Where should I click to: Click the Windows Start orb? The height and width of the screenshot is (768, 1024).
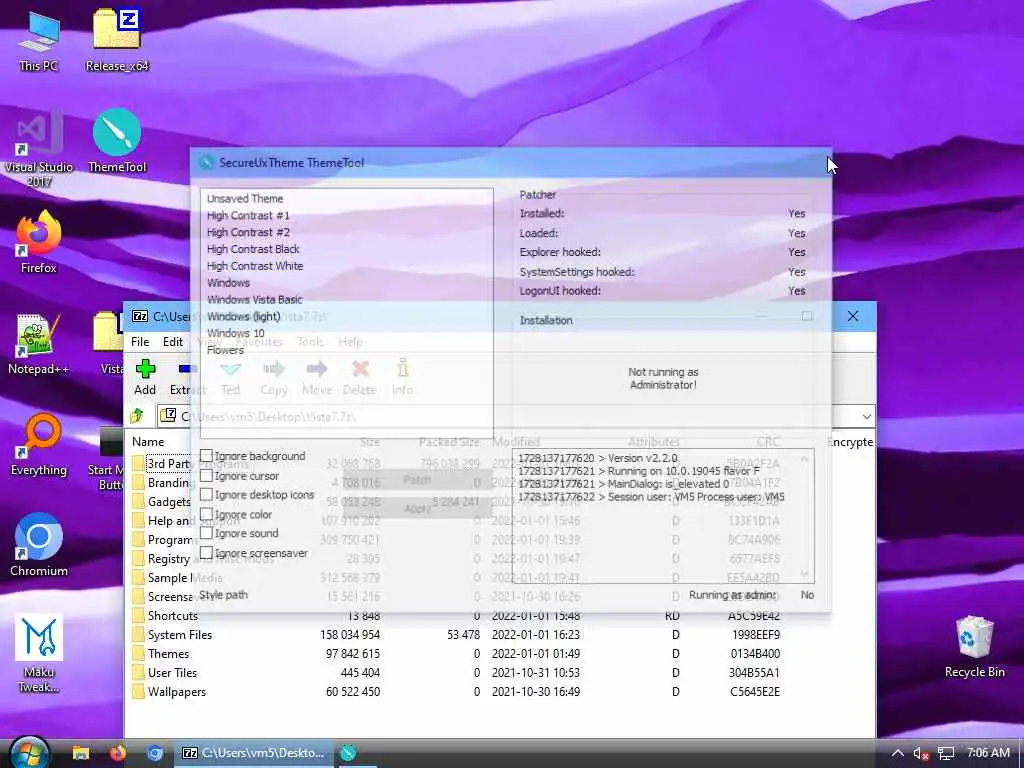click(29, 752)
